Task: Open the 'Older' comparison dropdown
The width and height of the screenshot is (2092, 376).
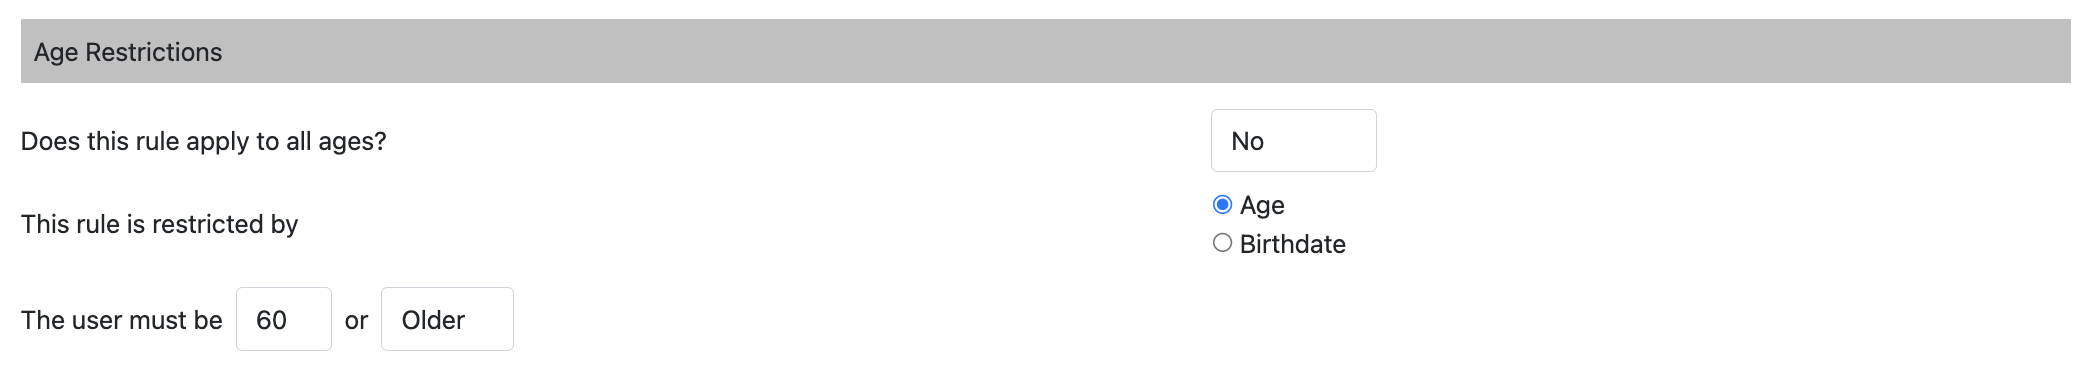Action: coord(447,319)
